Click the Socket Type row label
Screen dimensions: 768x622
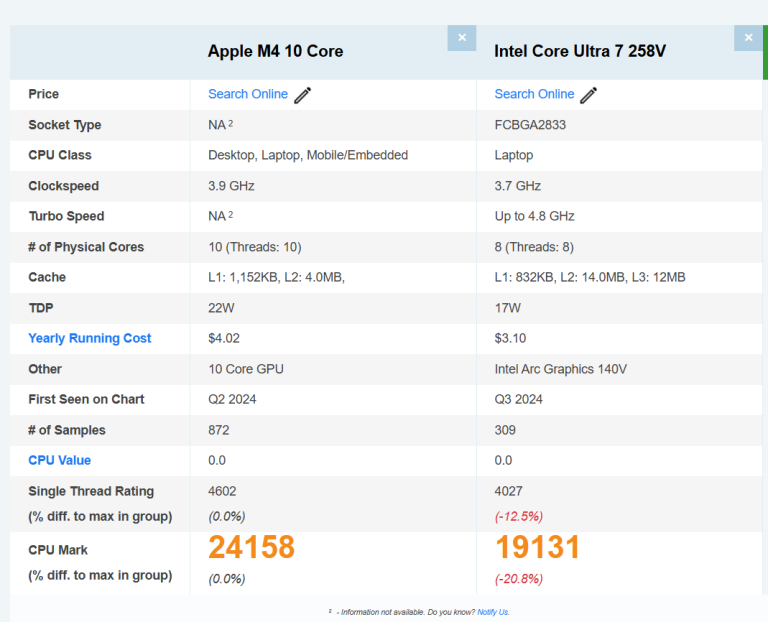[65, 125]
